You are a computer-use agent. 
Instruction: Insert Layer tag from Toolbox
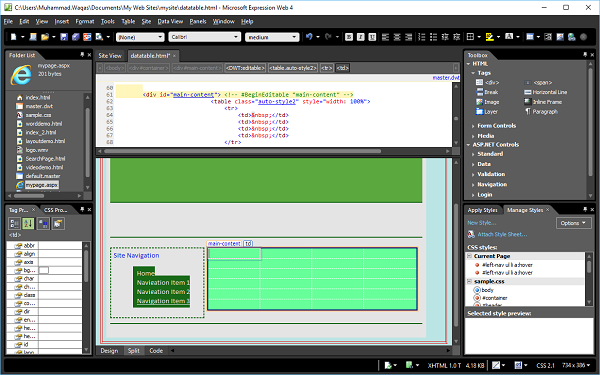[x=487, y=112]
